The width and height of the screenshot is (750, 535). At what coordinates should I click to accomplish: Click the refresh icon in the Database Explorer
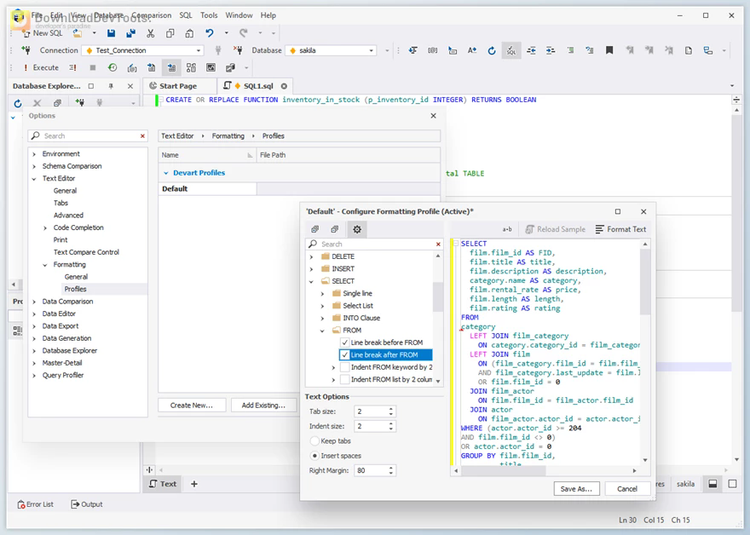18,103
